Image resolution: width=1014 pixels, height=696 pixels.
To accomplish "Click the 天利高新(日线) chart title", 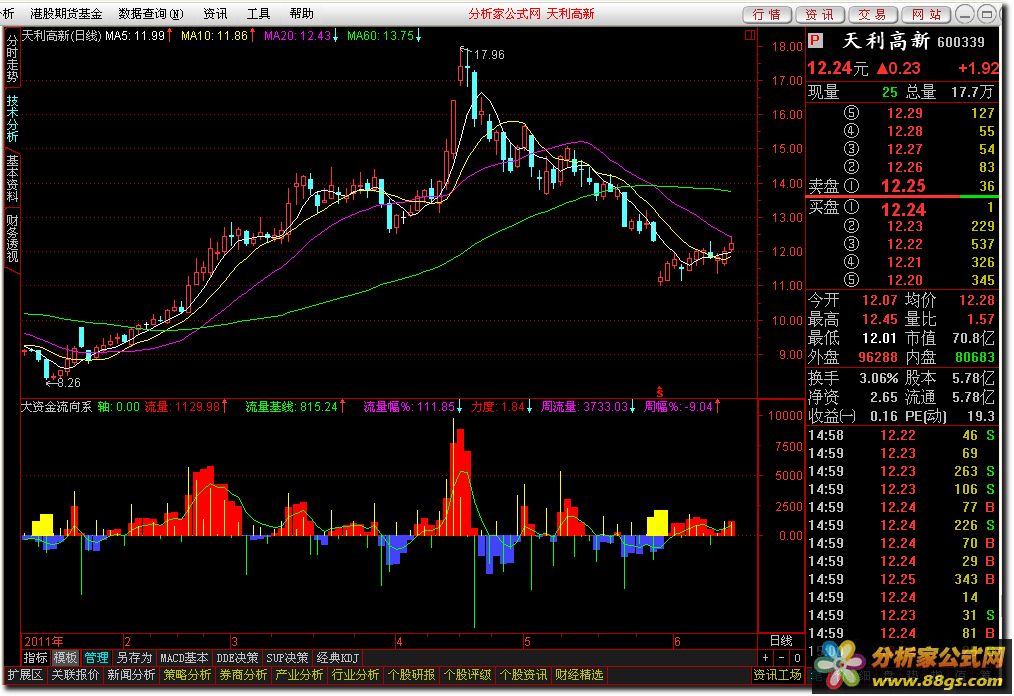I will [62, 36].
